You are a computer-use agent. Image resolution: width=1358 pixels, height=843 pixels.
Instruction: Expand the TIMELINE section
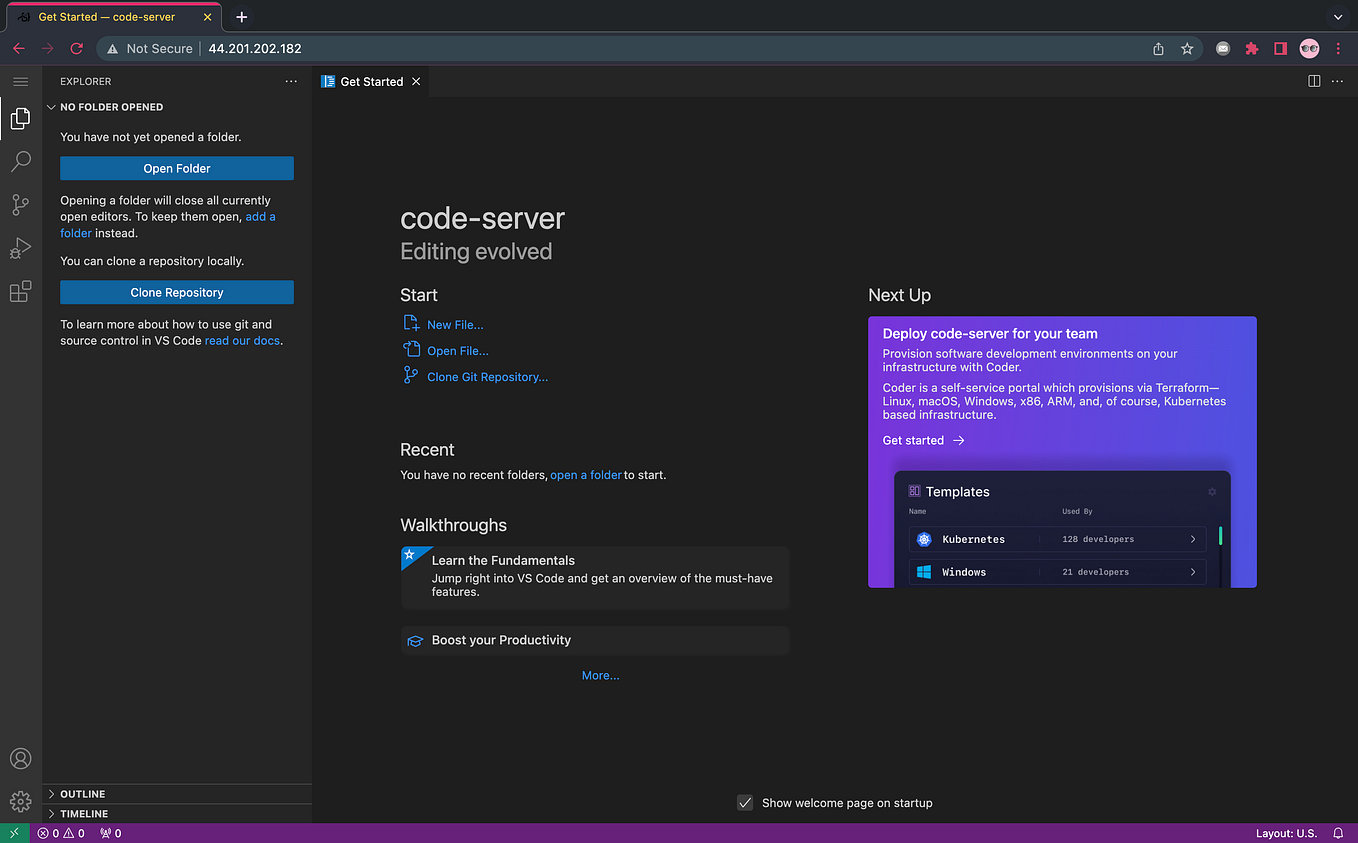tap(85, 813)
